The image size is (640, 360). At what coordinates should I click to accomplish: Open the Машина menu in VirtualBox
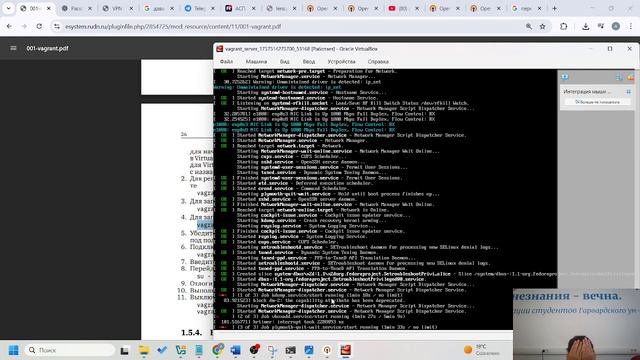(x=256, y=62)
